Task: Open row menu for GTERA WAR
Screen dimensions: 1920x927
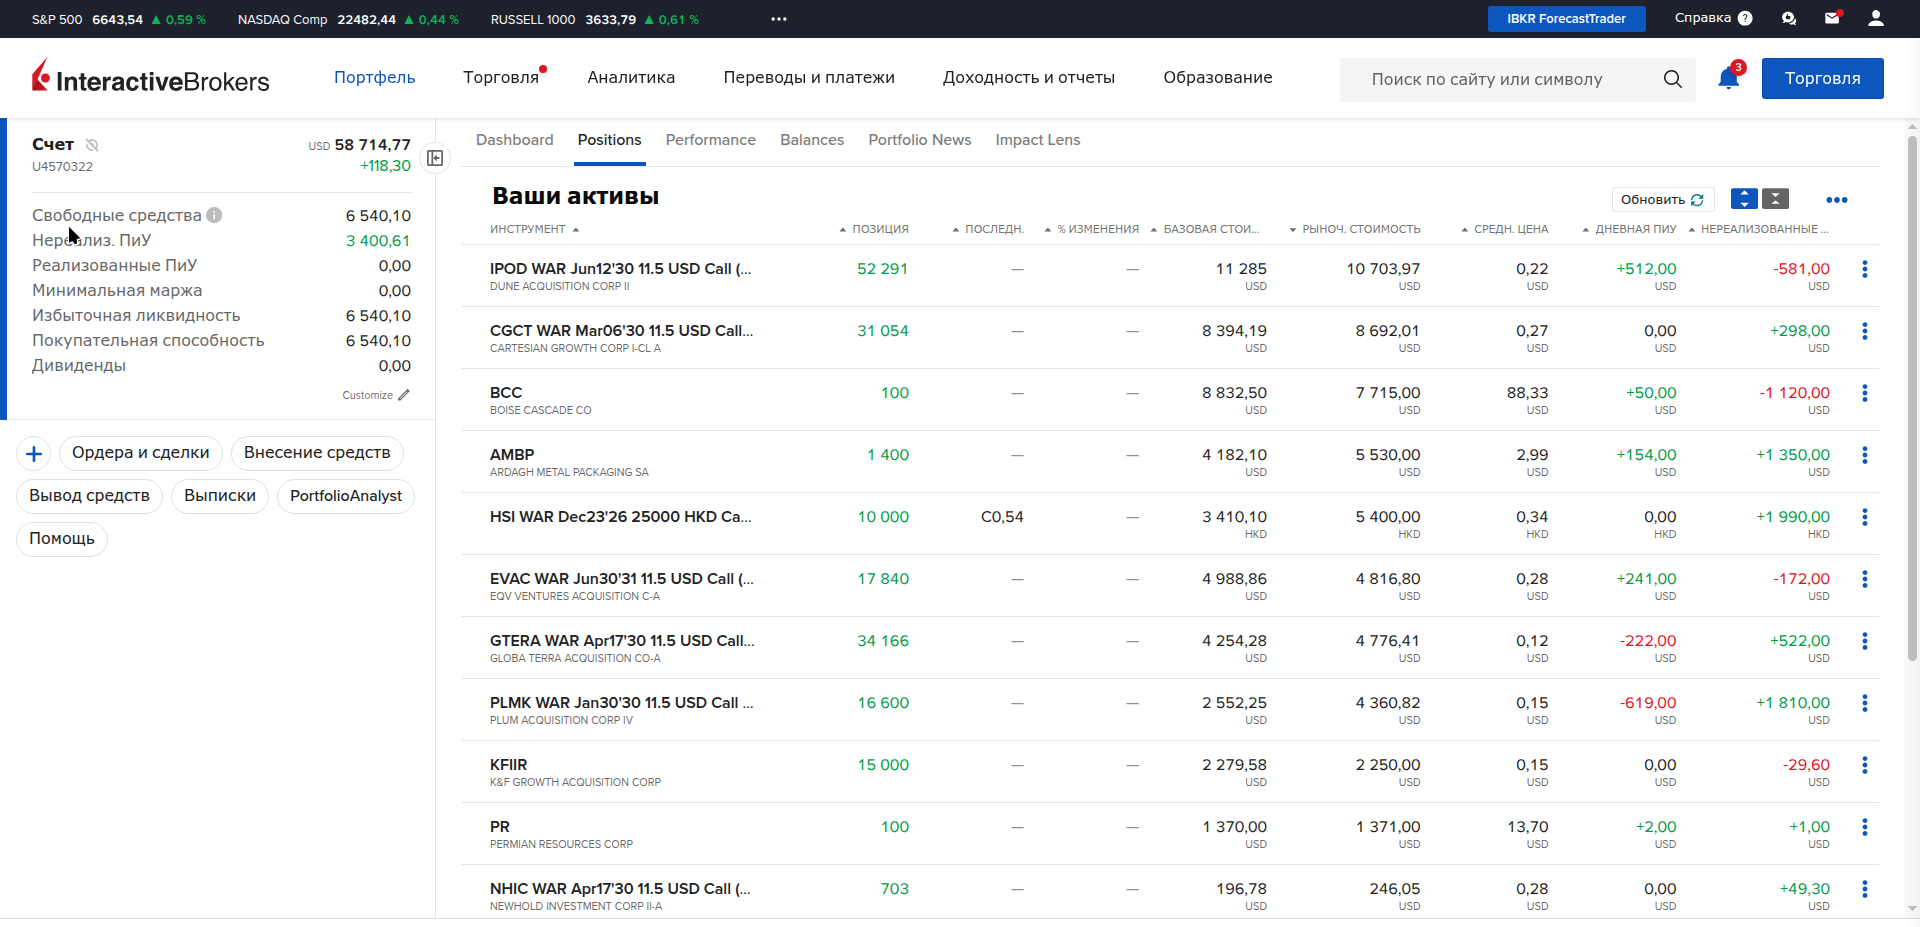Action: pos(1865,641)
